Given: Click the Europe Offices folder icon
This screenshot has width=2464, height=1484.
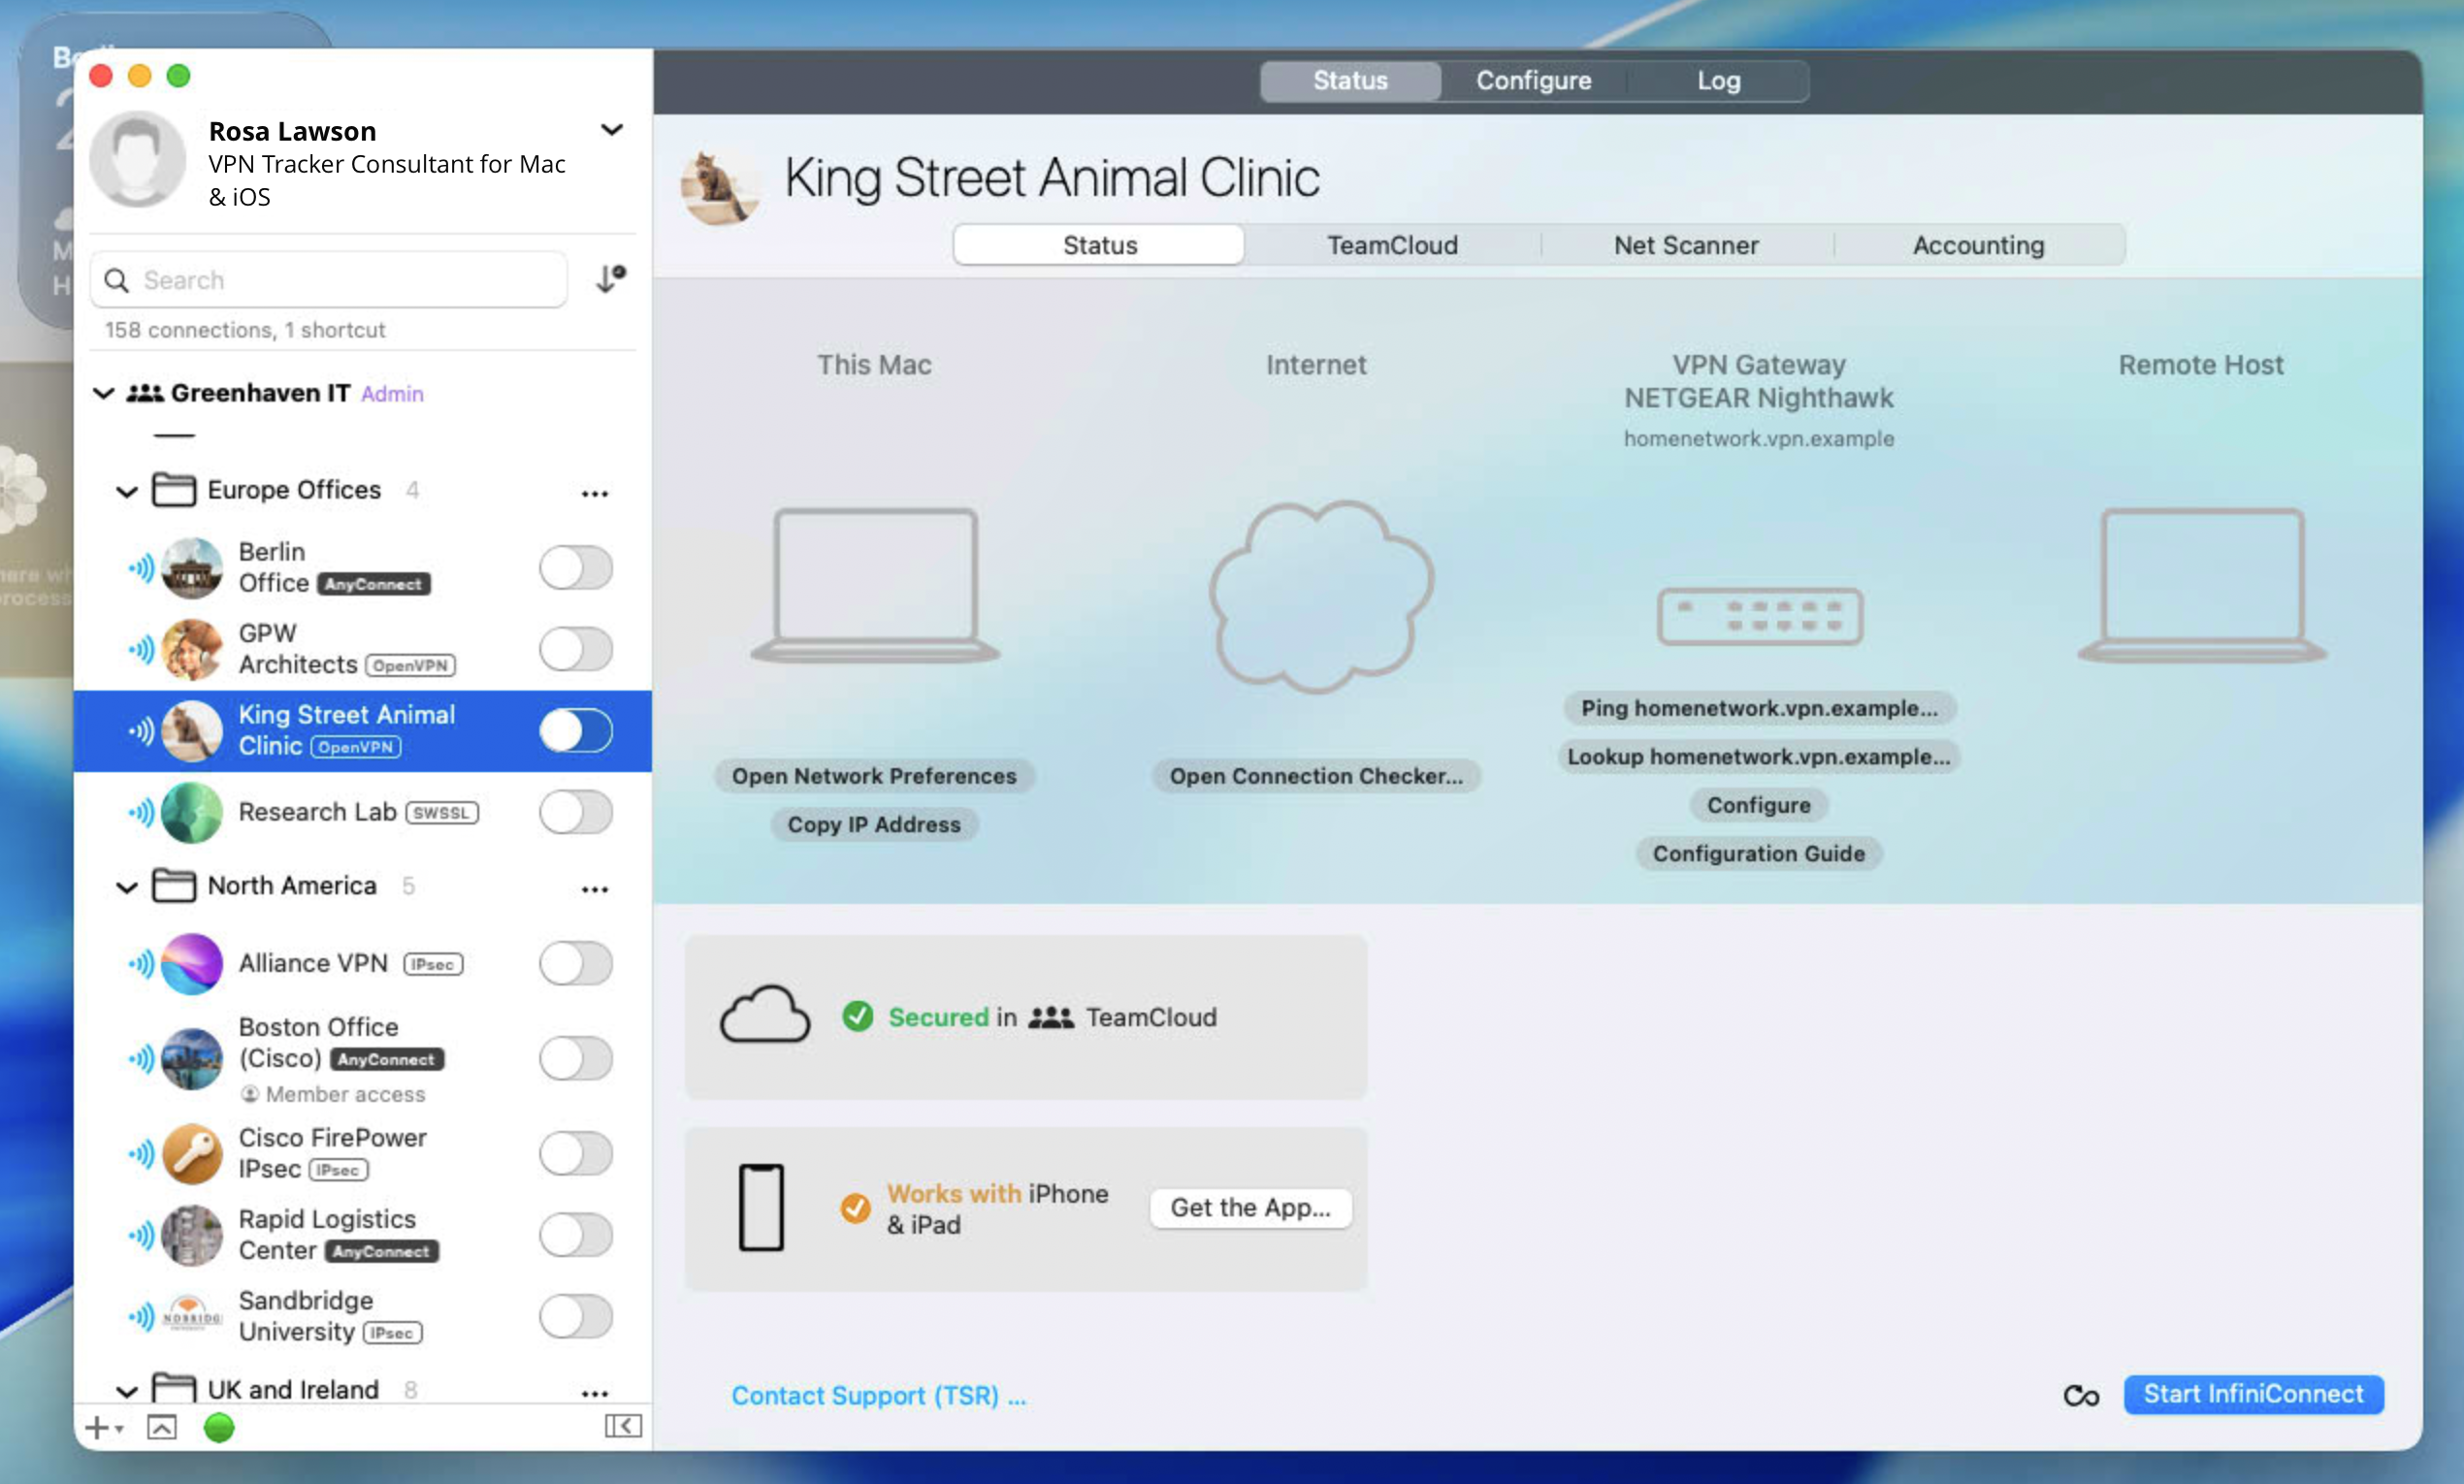Looking at the screenshot, I should click(x=173, y=489).
